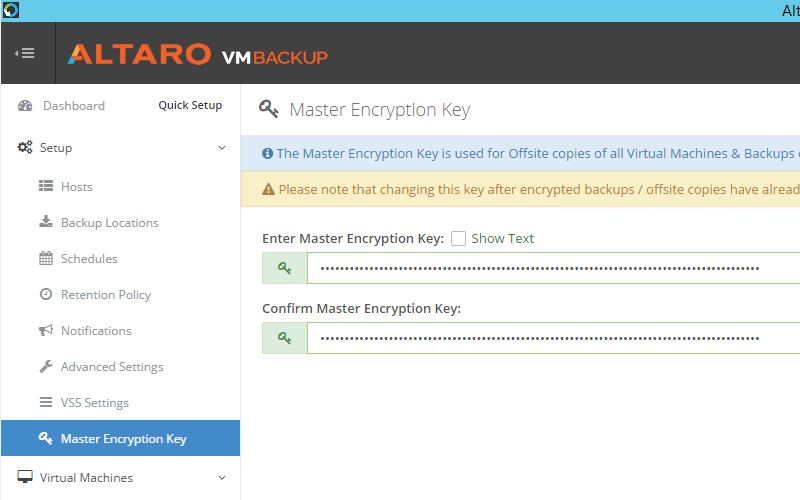
Task: Click the Hosts server icon
Action: point(46,187)
